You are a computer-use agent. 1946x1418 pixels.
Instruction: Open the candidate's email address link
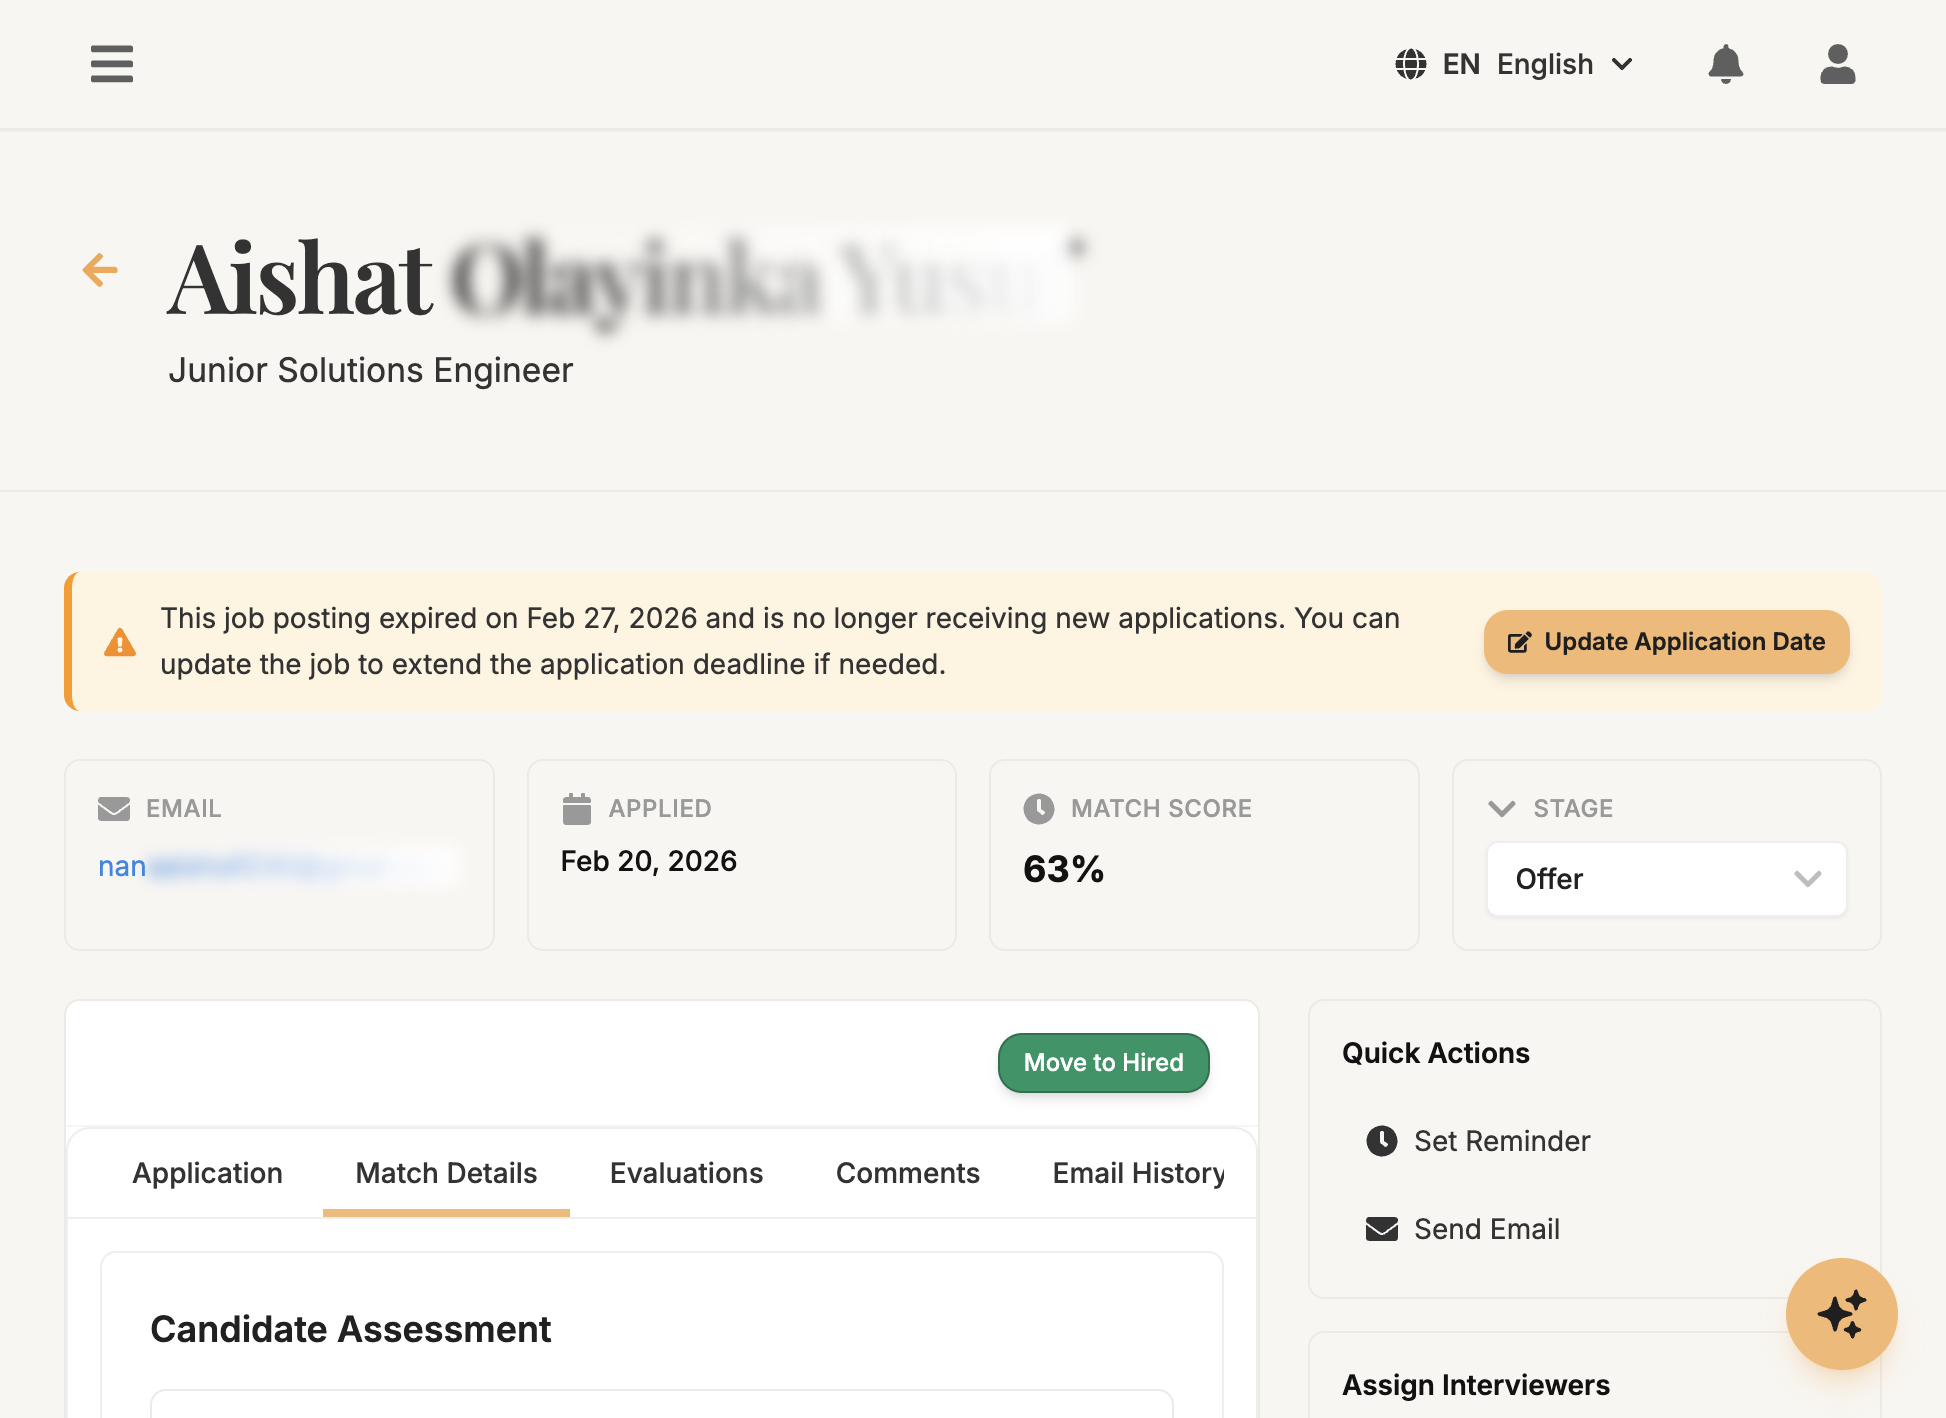point(278,866)
